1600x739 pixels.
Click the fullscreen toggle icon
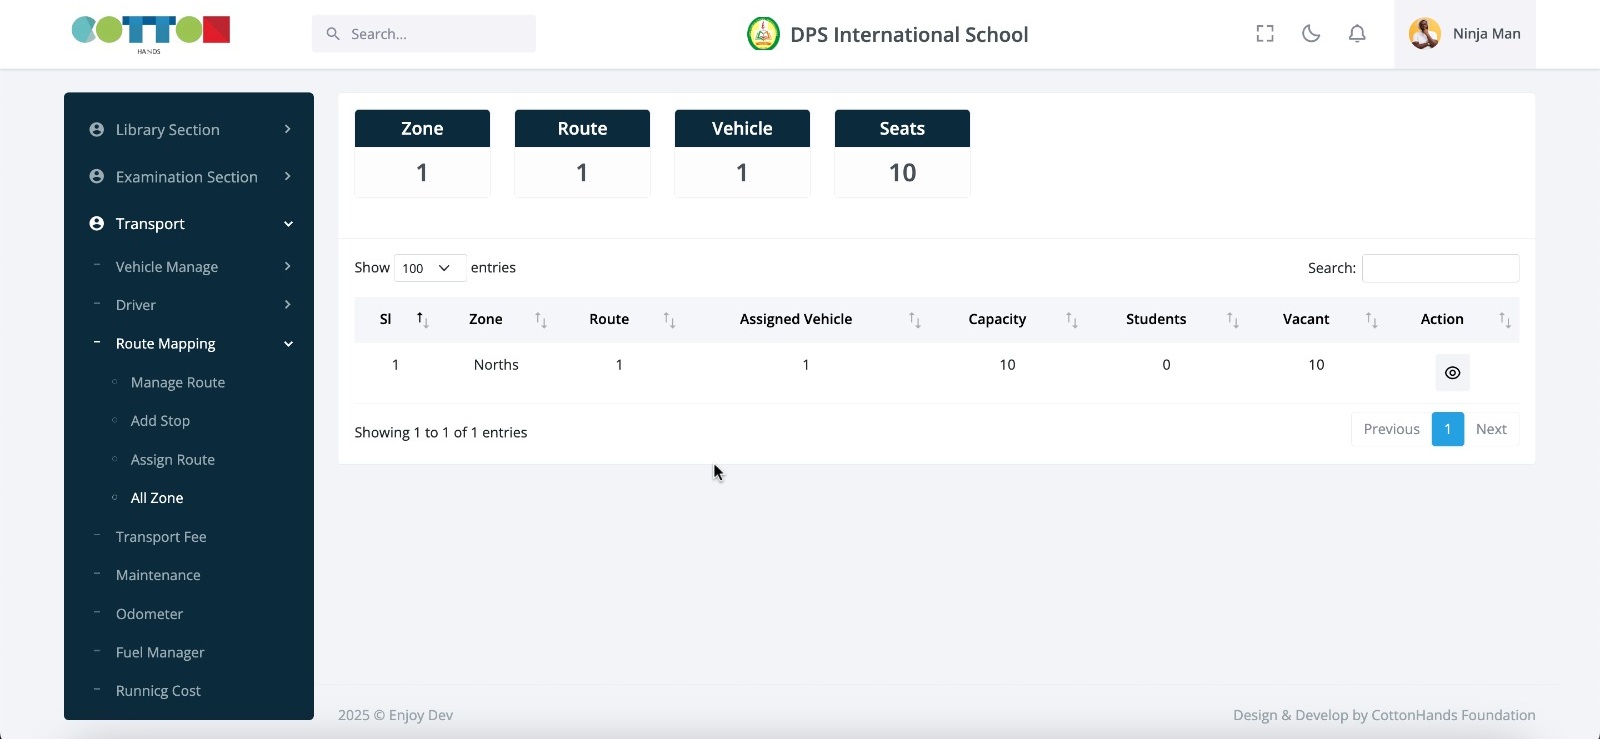click(x=1265, y=34)
